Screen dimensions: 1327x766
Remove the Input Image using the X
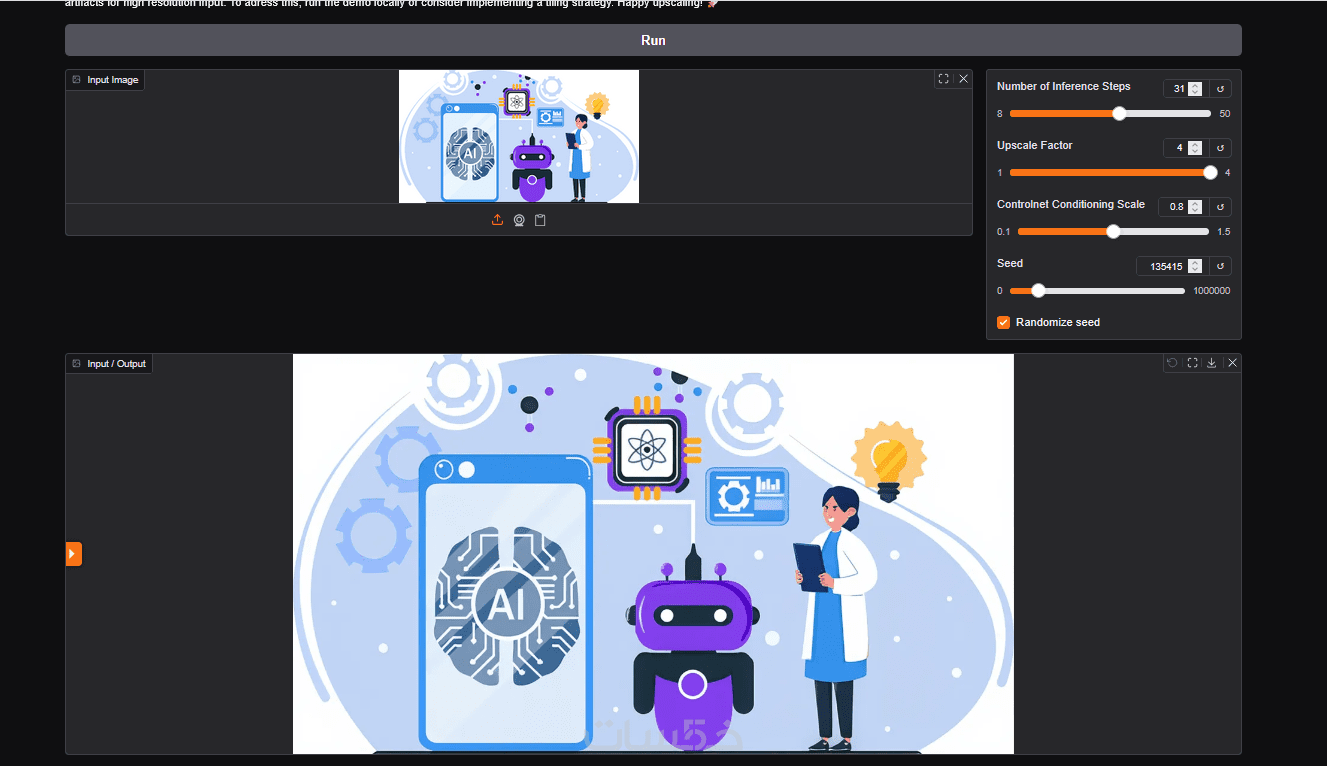coord(963,79)
